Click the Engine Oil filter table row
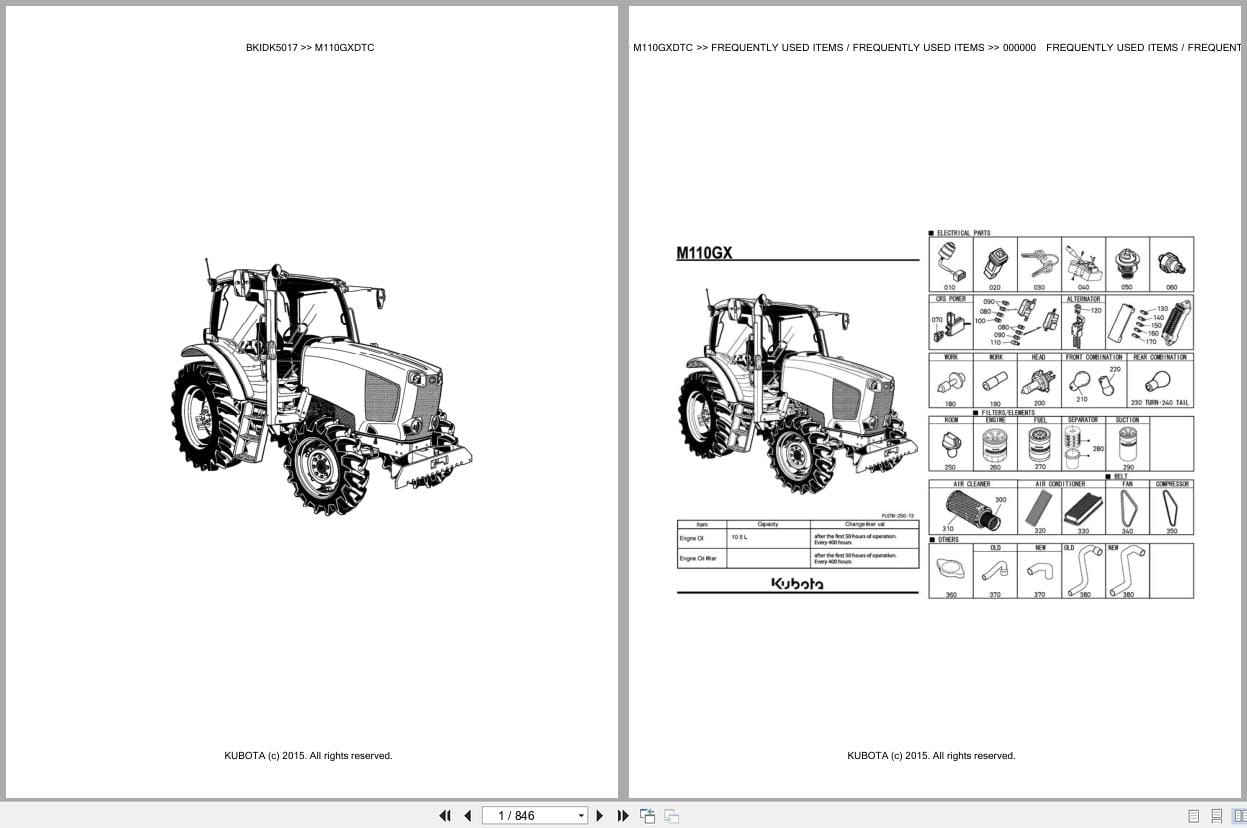This screenshot has height=828, width=1247. click(x=797, y=558)
